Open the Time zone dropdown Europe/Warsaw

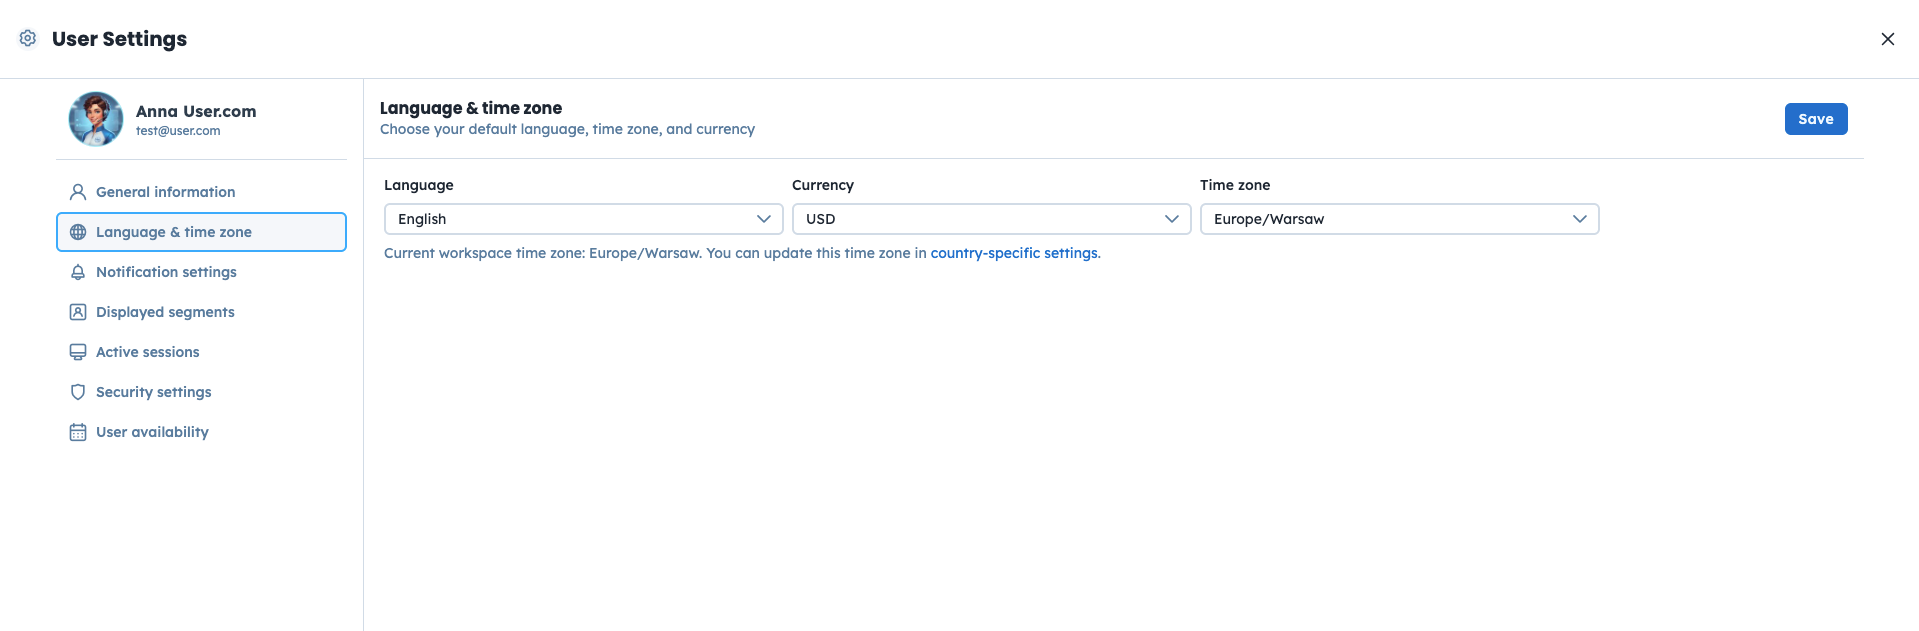tap(1399, 219)
